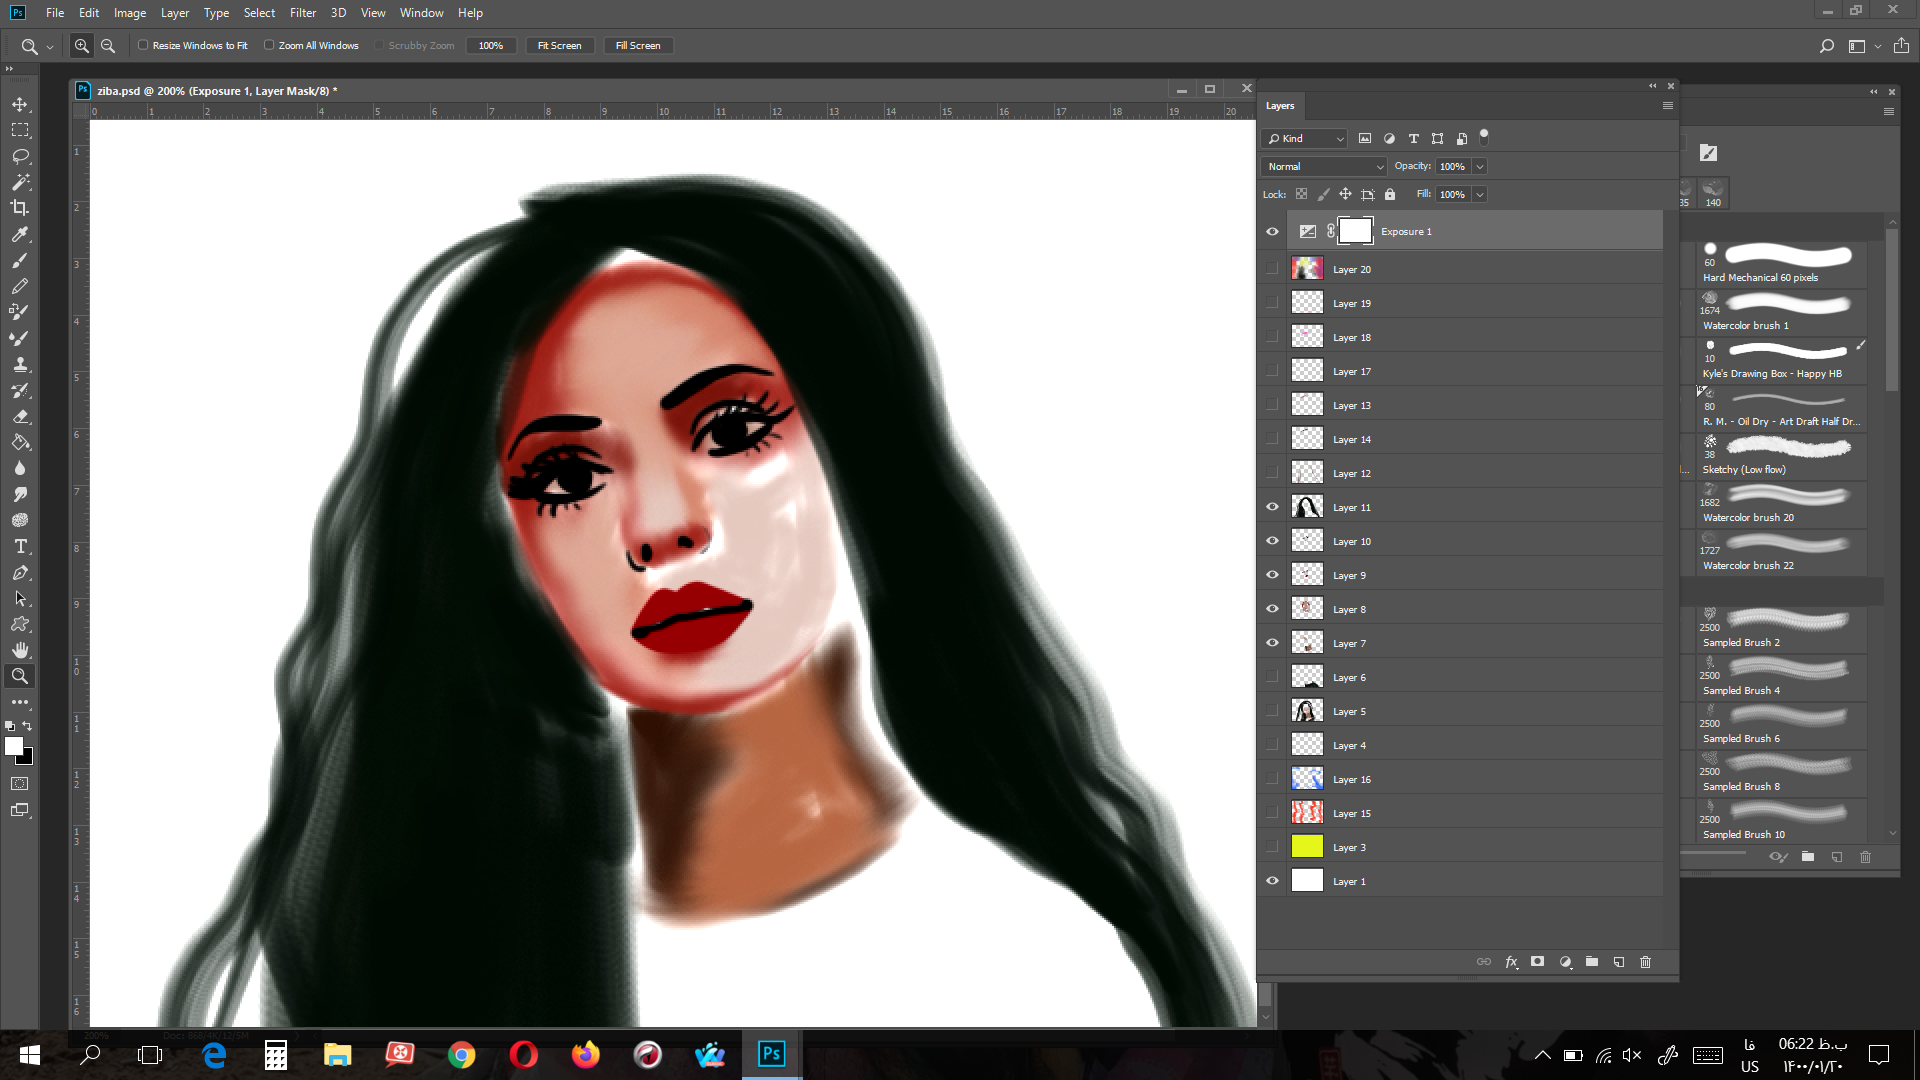Select the Paint Bucket tool
Image resolution: width=1920 pixels, height=1080 pixels.
[20, 442]
